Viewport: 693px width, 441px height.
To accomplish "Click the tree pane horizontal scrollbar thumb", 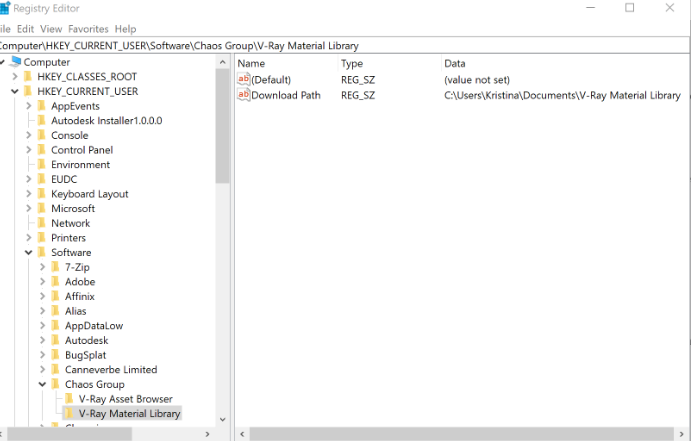I will coord(69,434).
